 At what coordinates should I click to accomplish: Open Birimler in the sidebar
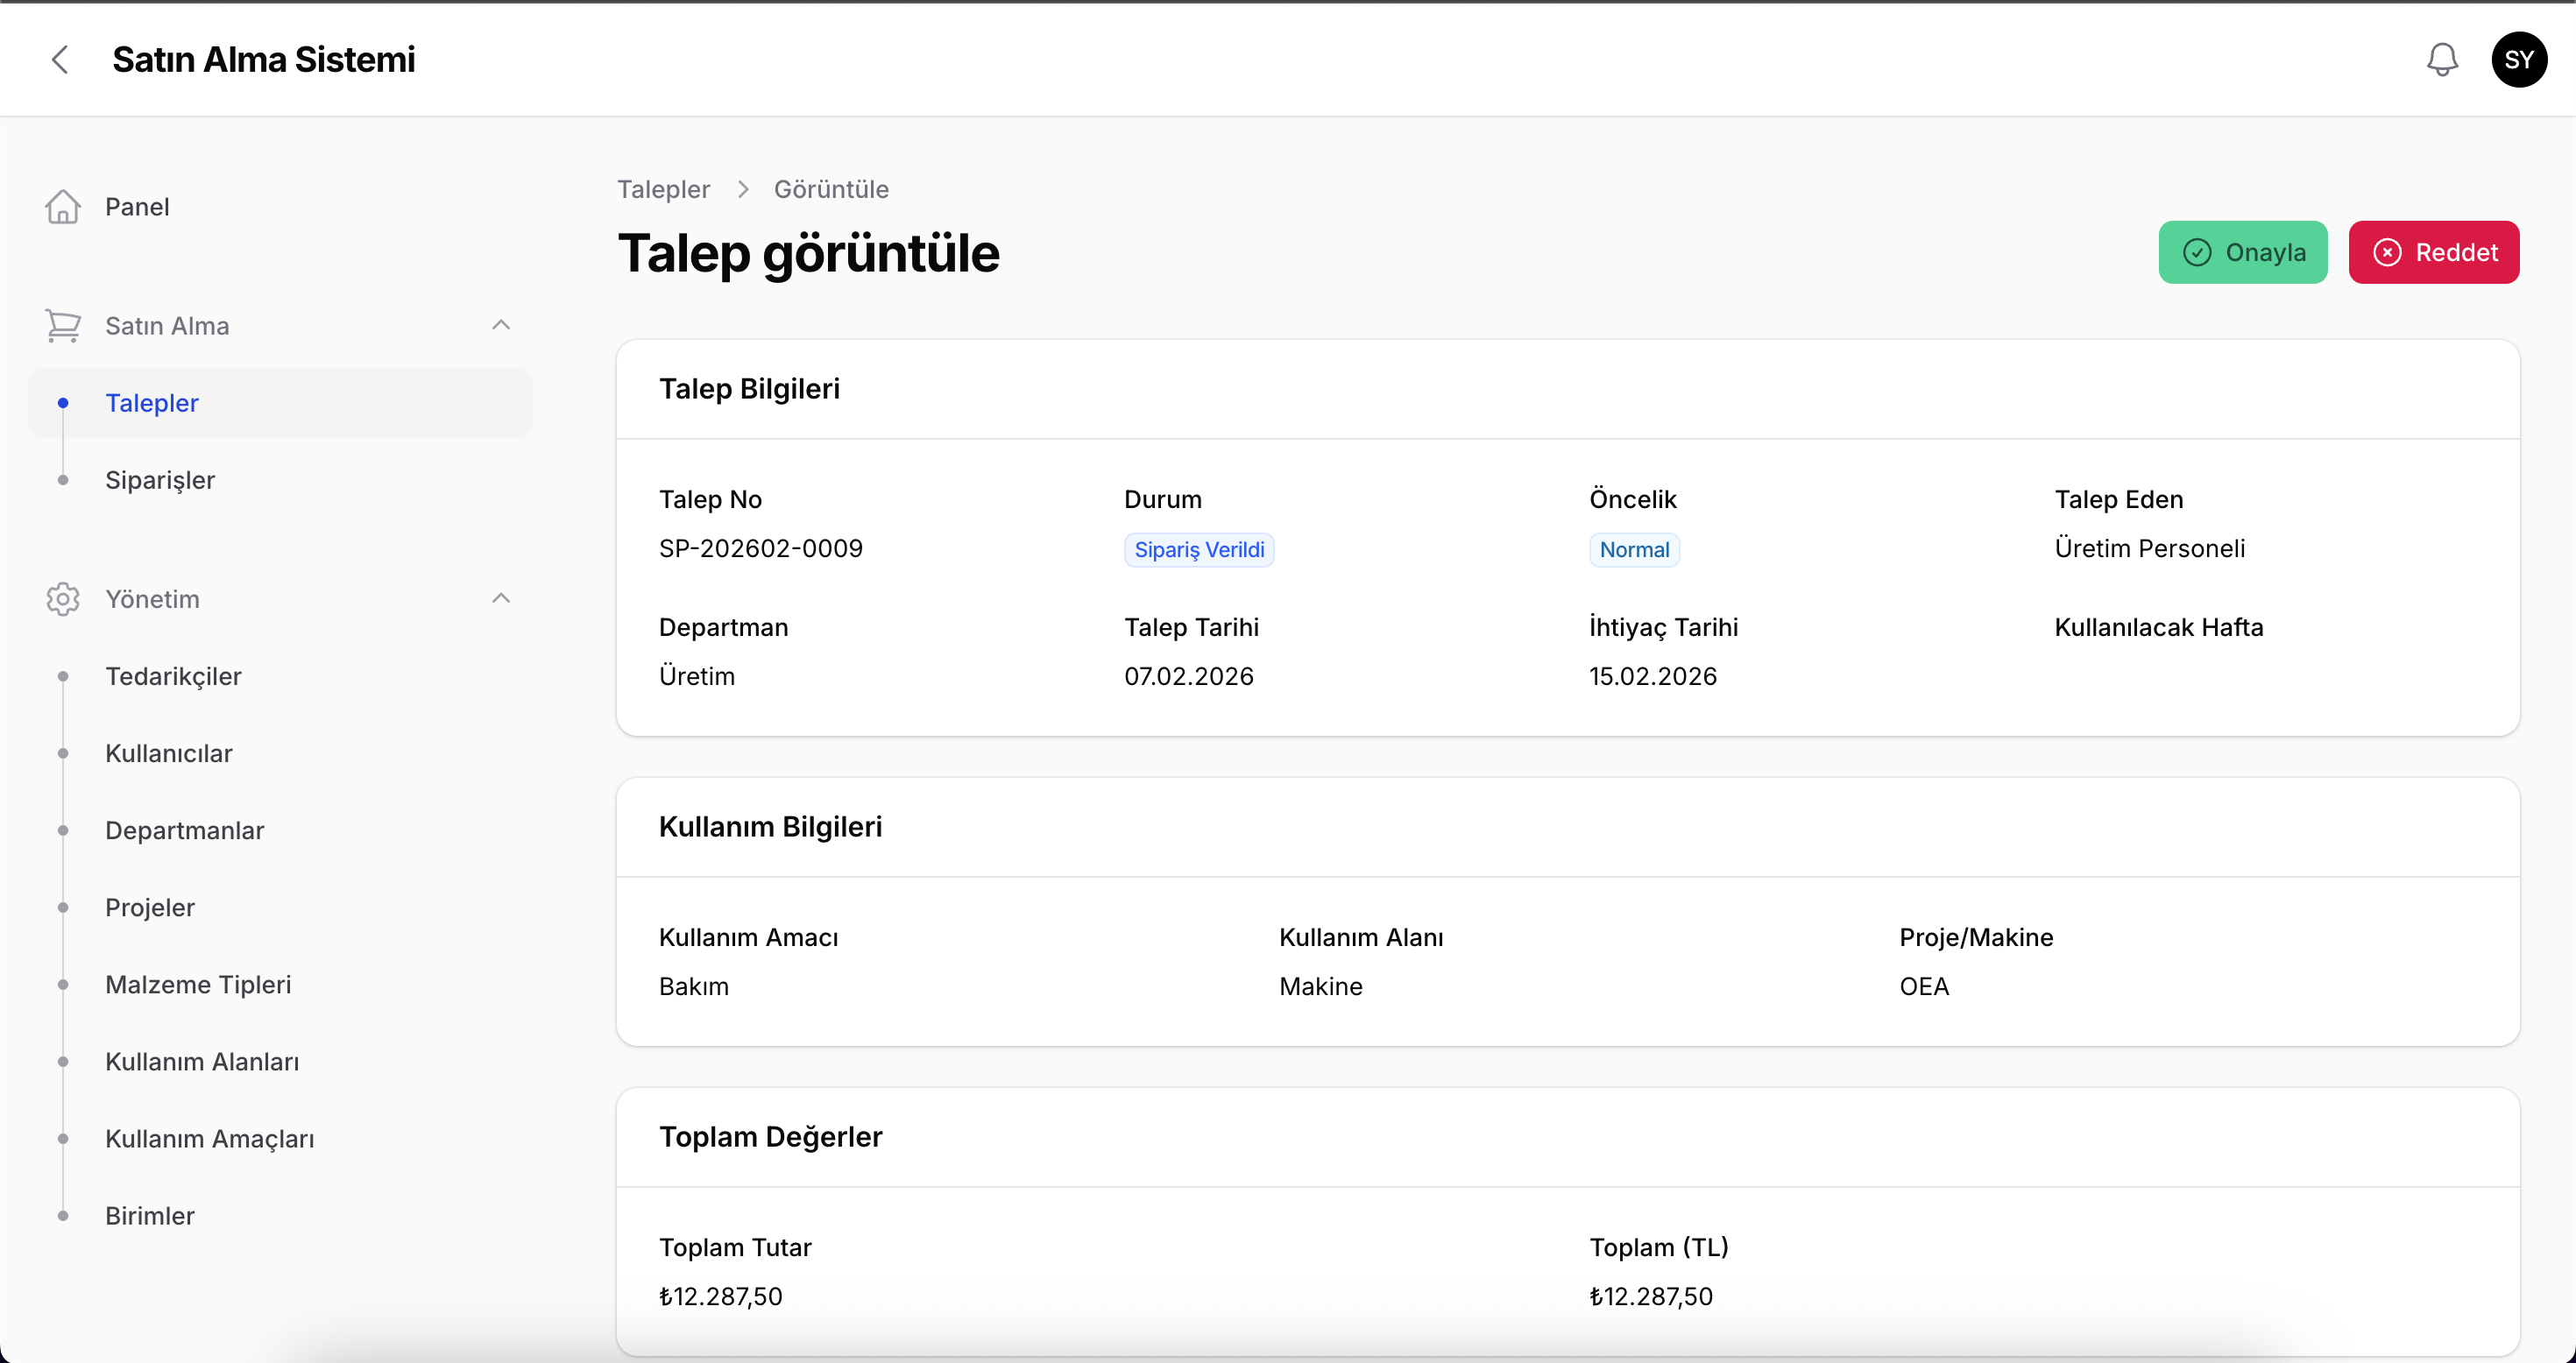150,1215
